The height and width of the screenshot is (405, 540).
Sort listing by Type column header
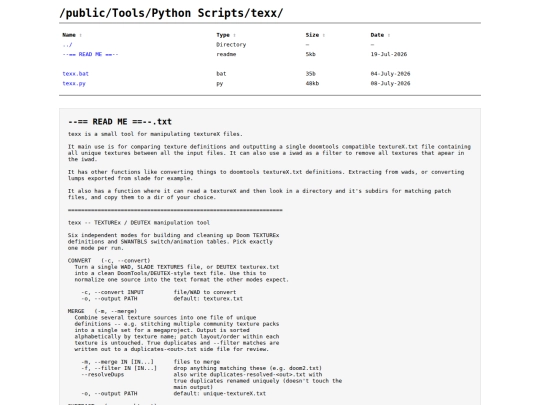pos(223,35)
